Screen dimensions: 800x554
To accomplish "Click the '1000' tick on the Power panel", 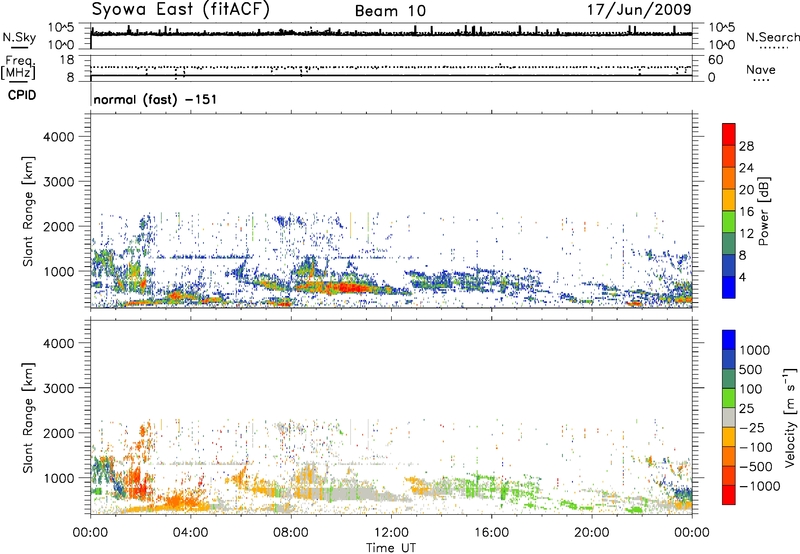I will 59,271.
